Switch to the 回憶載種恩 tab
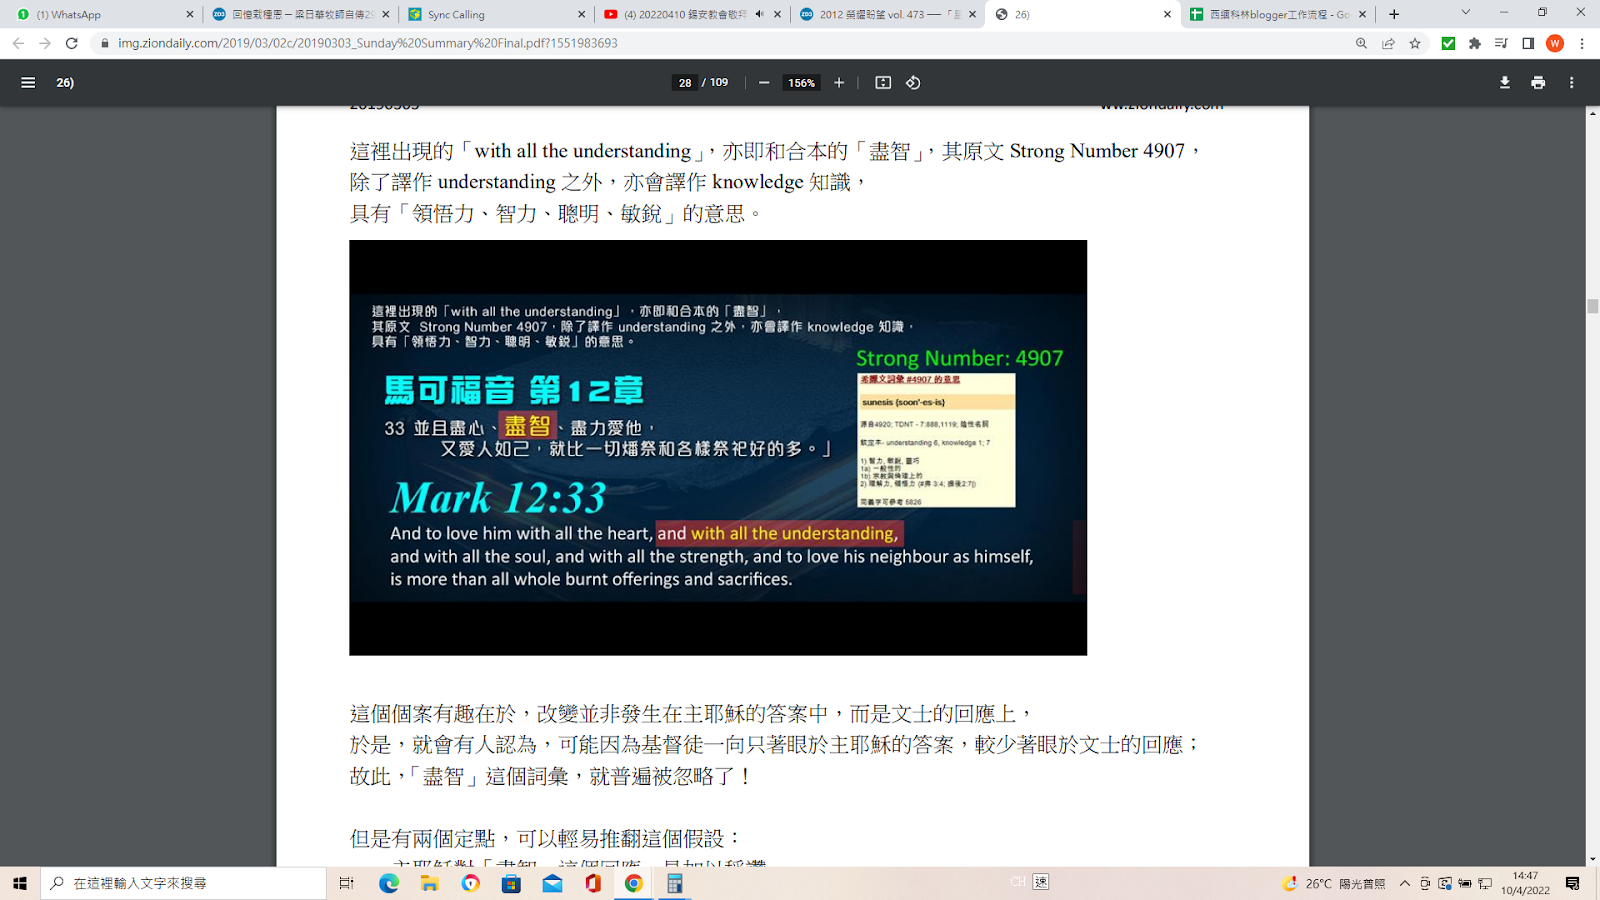Image resolution: width=1600 pixels, height=900 pixels. 300,14
